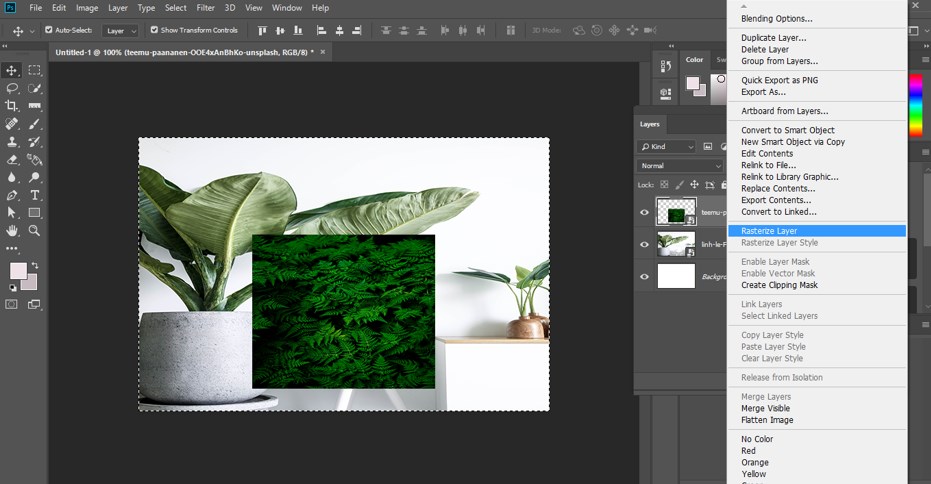Click Flatten Image in context menu
The width and height of the screenshot is (931, 484).
[768, 420]
